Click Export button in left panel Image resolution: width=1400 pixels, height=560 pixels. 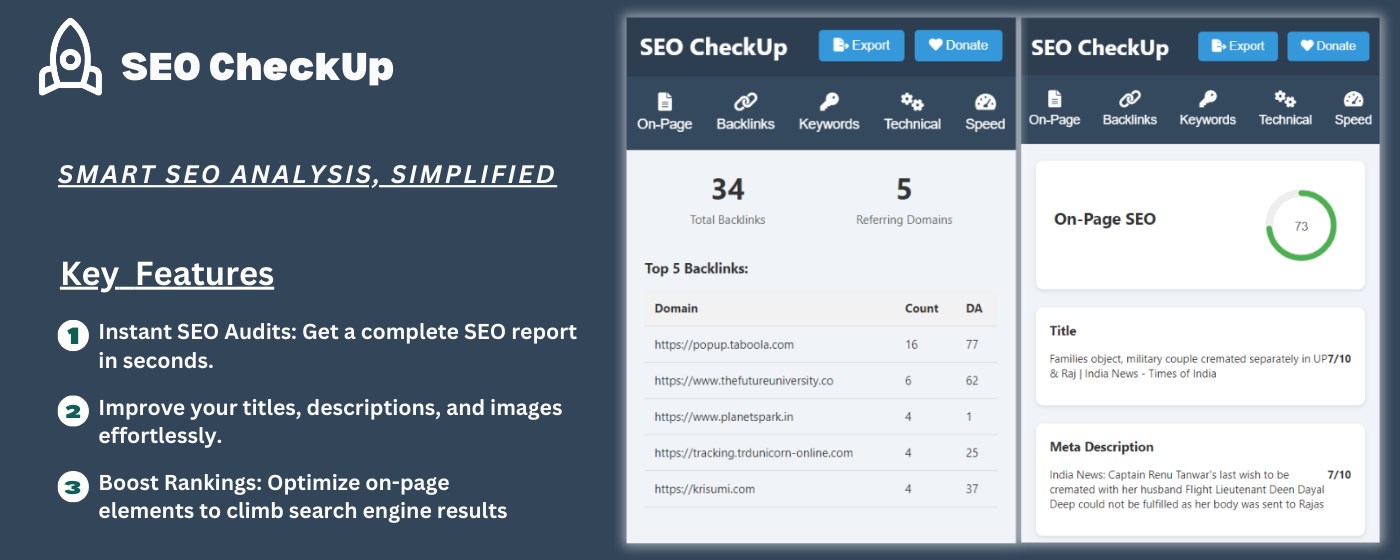tap(861, 45)
